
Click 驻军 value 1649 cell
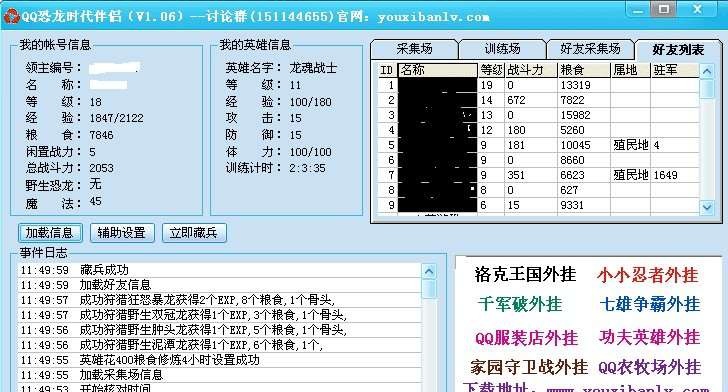(675, 175)
